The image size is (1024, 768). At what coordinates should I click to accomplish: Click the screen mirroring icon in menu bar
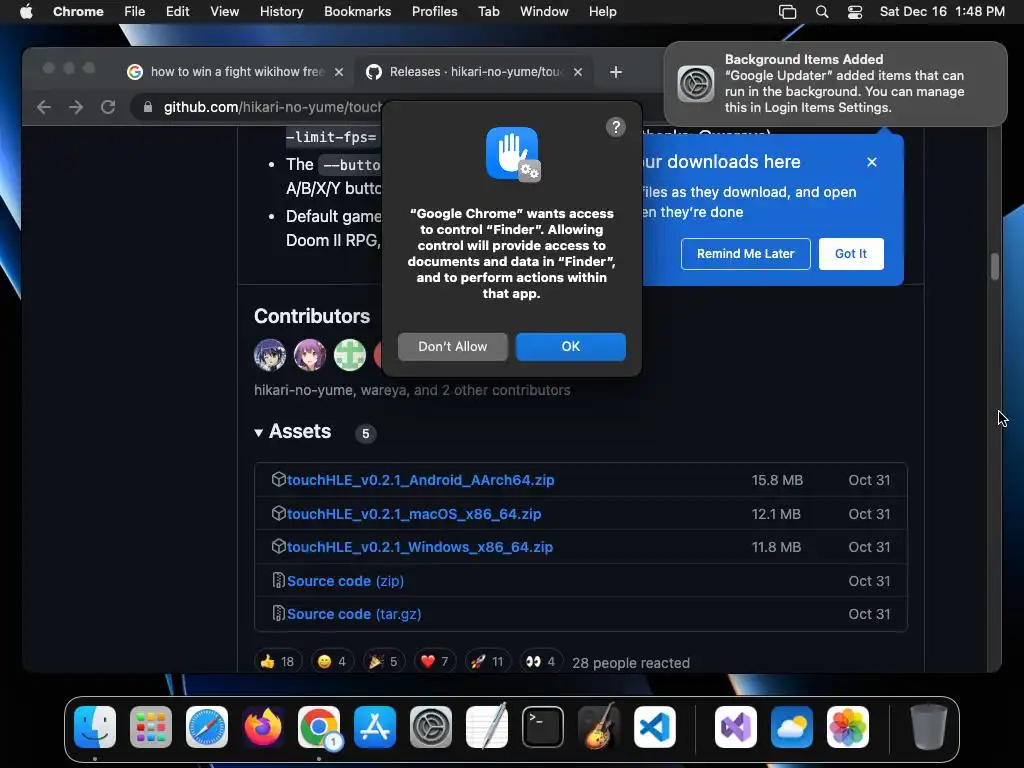tap(788, 12)
